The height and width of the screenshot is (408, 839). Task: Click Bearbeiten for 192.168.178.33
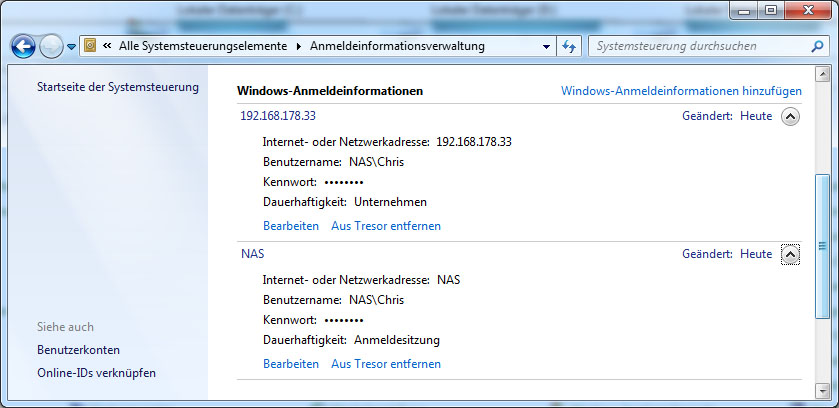tap(291, 226)
